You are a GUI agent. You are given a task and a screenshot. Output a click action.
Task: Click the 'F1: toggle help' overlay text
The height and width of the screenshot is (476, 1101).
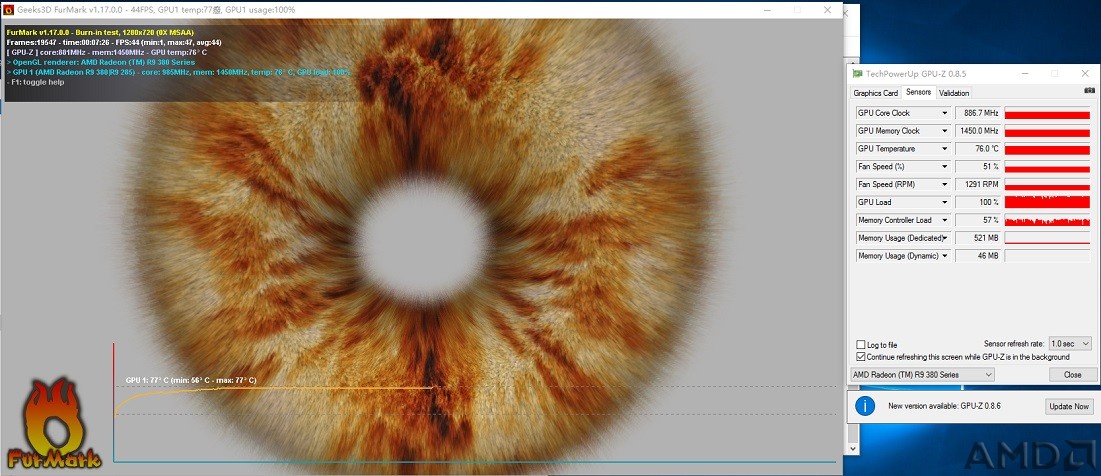35,81
